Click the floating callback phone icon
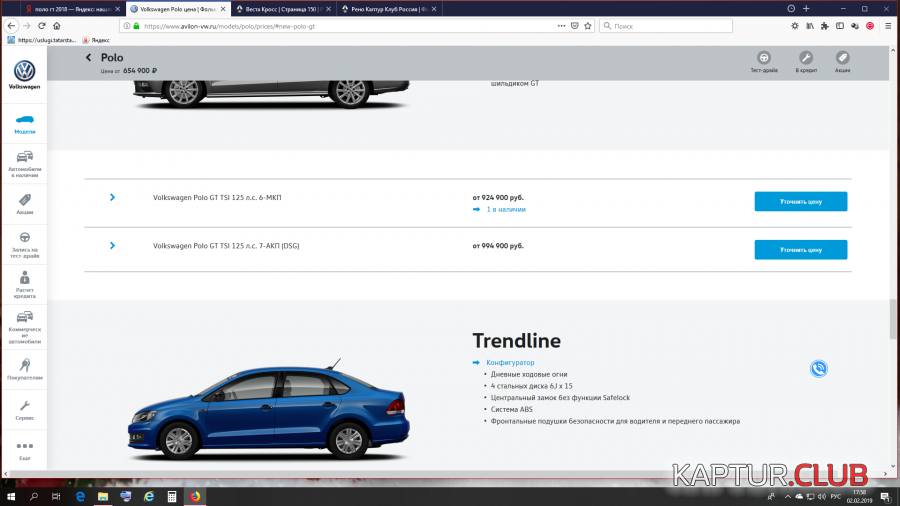 (818, 368)
